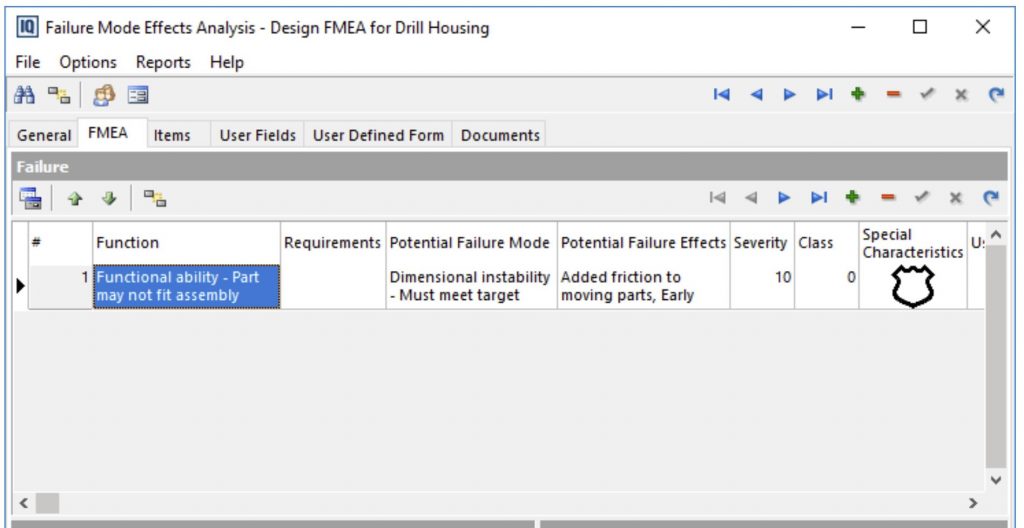Switch to the Documents tab
1024x528 pixels.
(500, 135)
